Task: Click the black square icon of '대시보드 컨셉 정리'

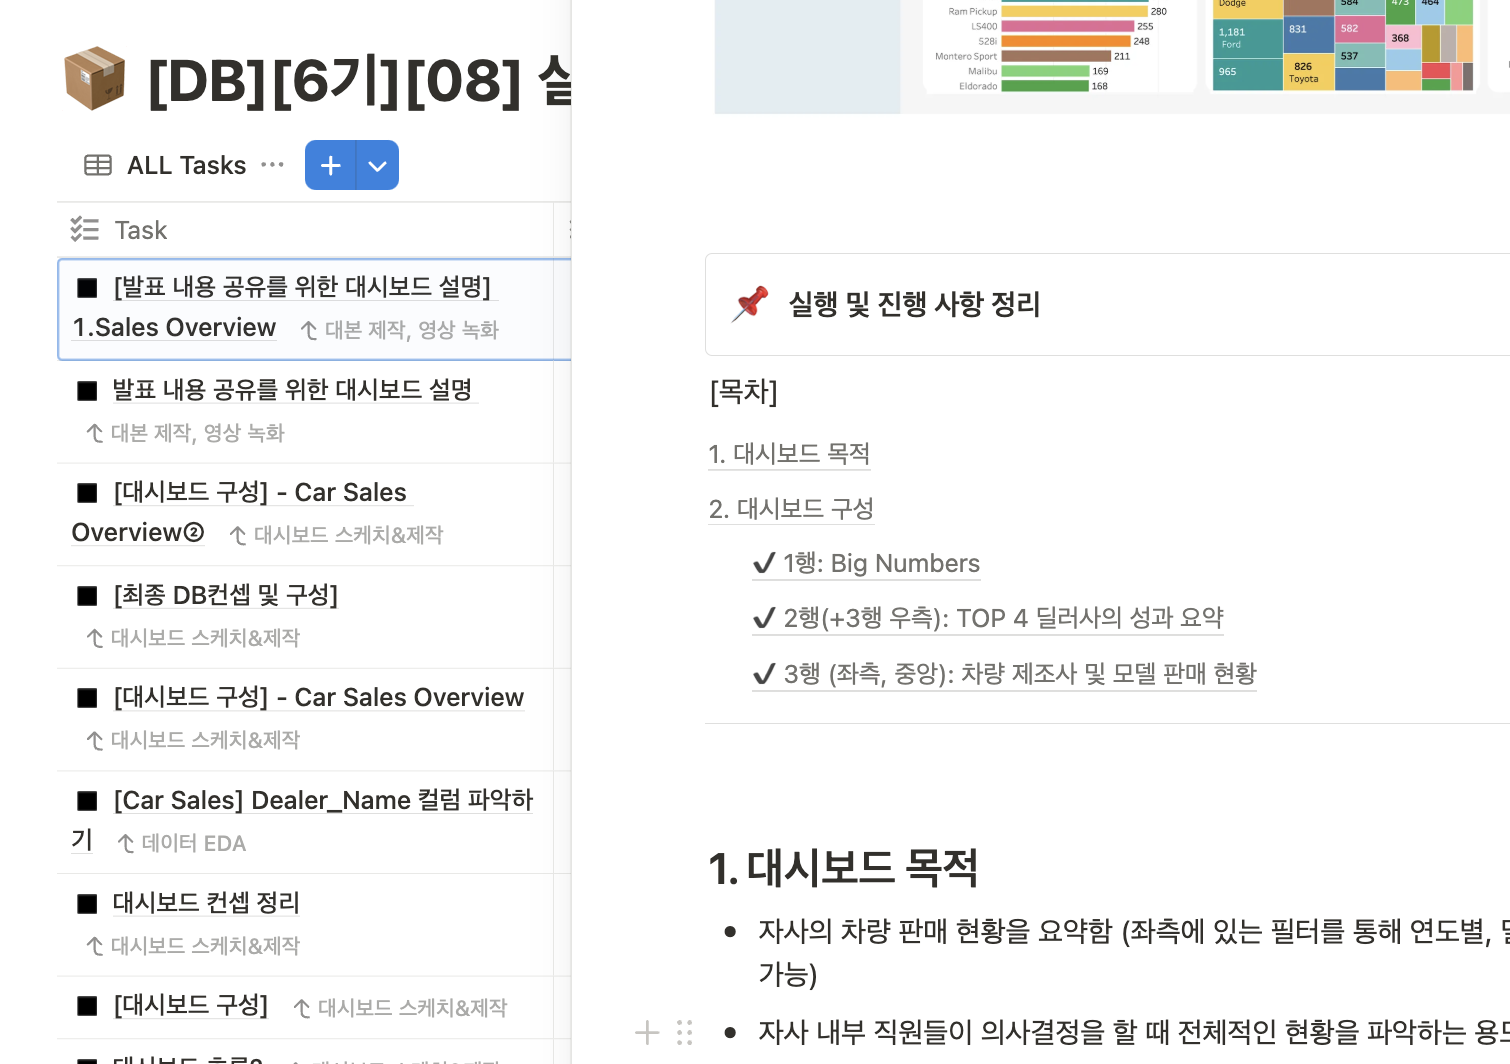Action: [88, 904]
